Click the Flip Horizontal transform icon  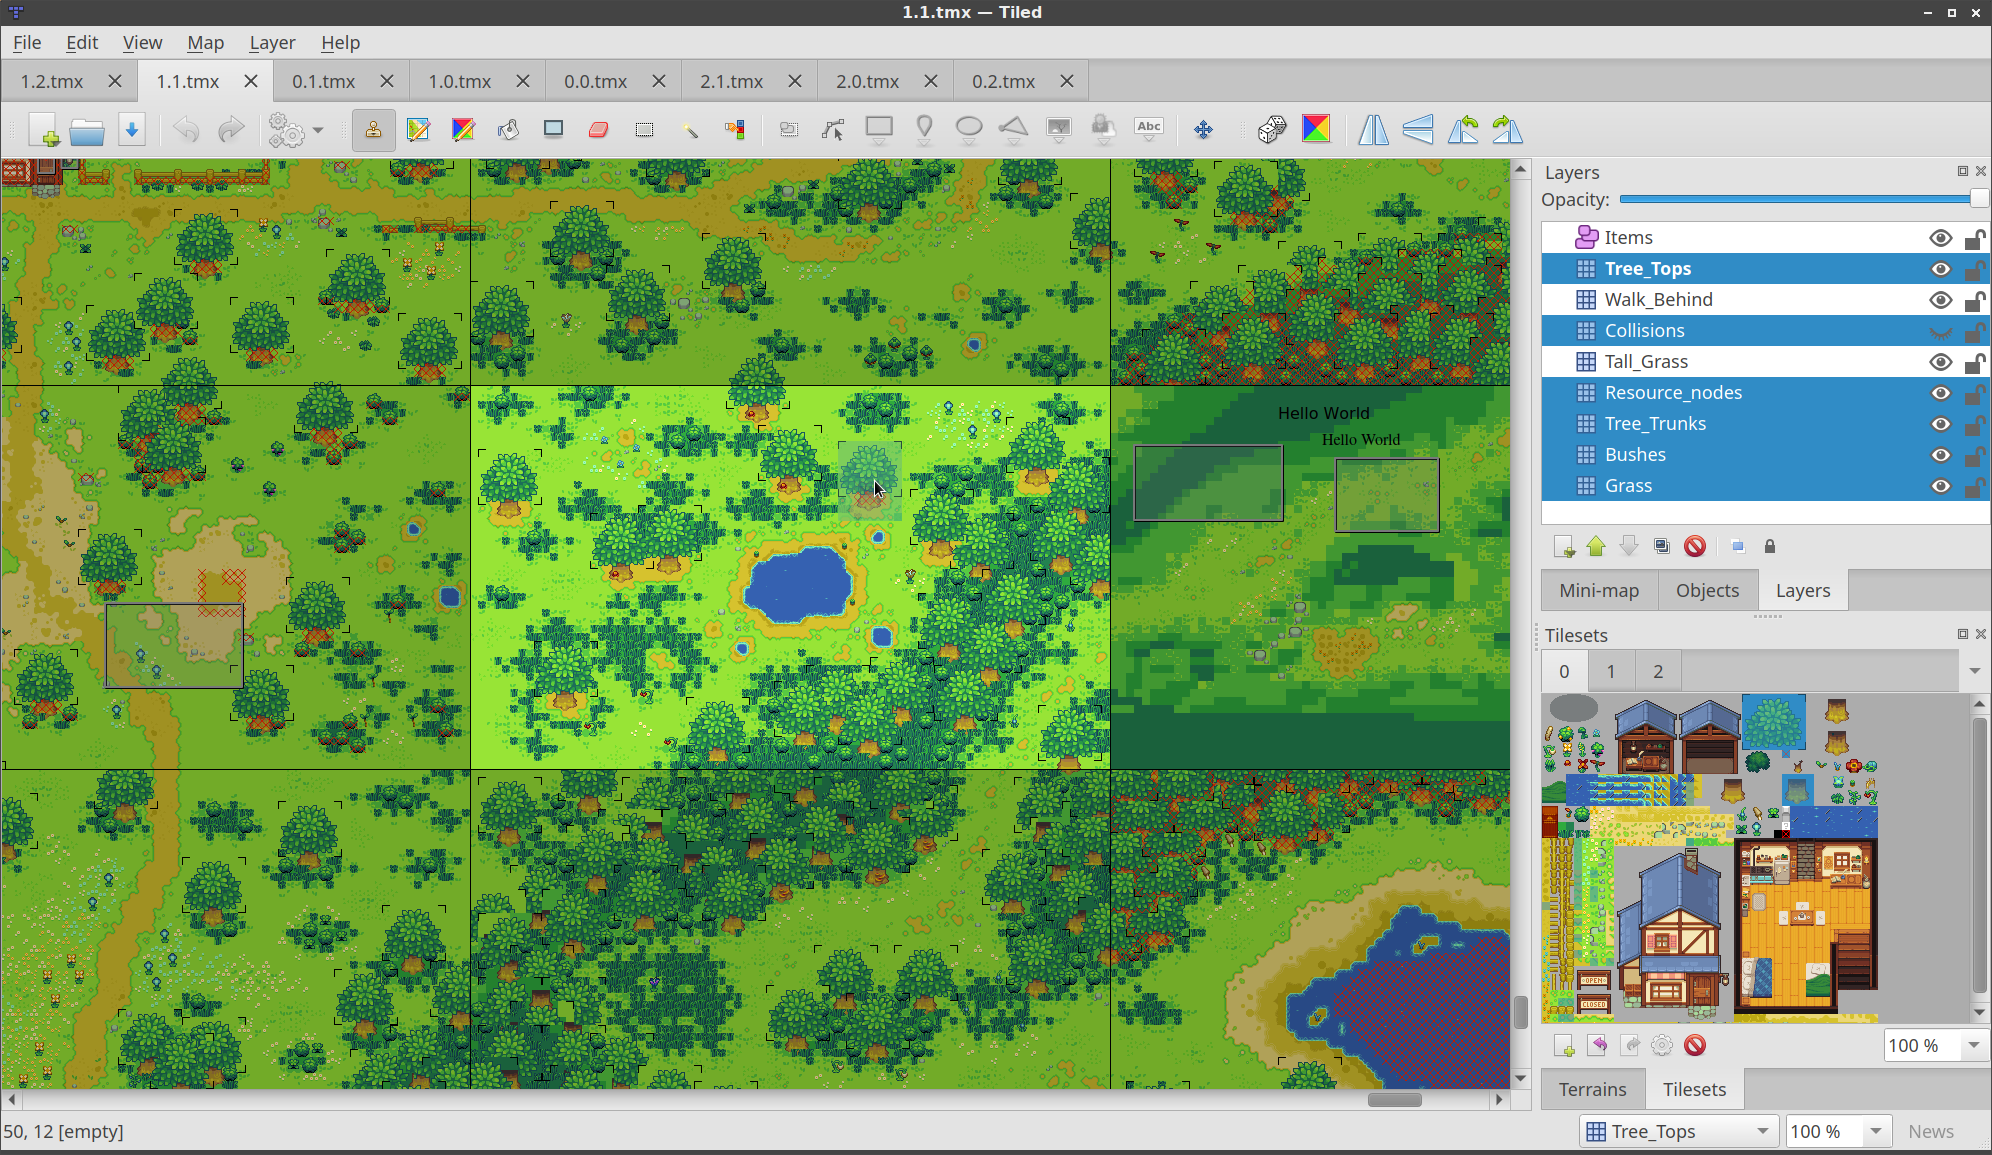[1373, 128]
